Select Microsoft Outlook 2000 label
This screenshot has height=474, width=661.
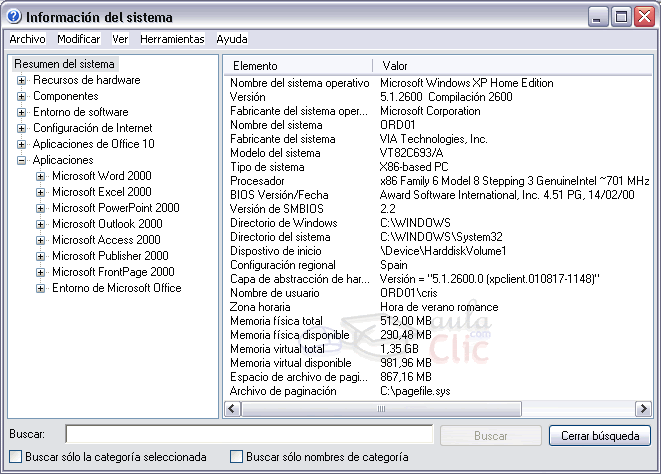pyautogui.click(x=107, y=224)
